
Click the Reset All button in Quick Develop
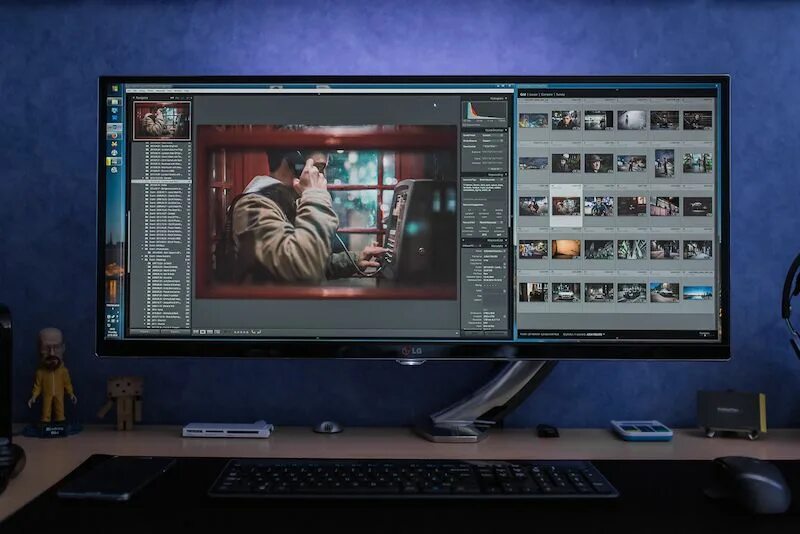coord(494,169)
